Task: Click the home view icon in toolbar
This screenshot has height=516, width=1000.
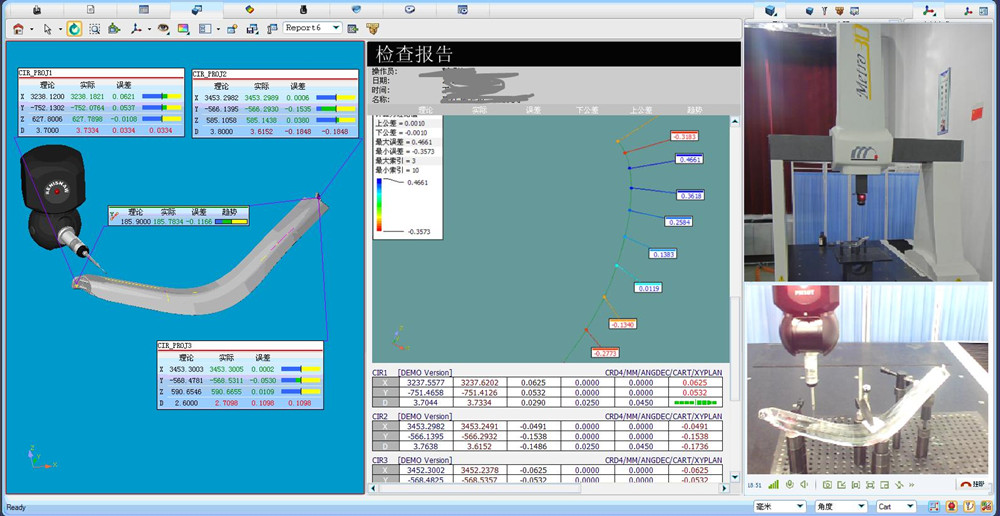Action: click(x=18, y=29)
